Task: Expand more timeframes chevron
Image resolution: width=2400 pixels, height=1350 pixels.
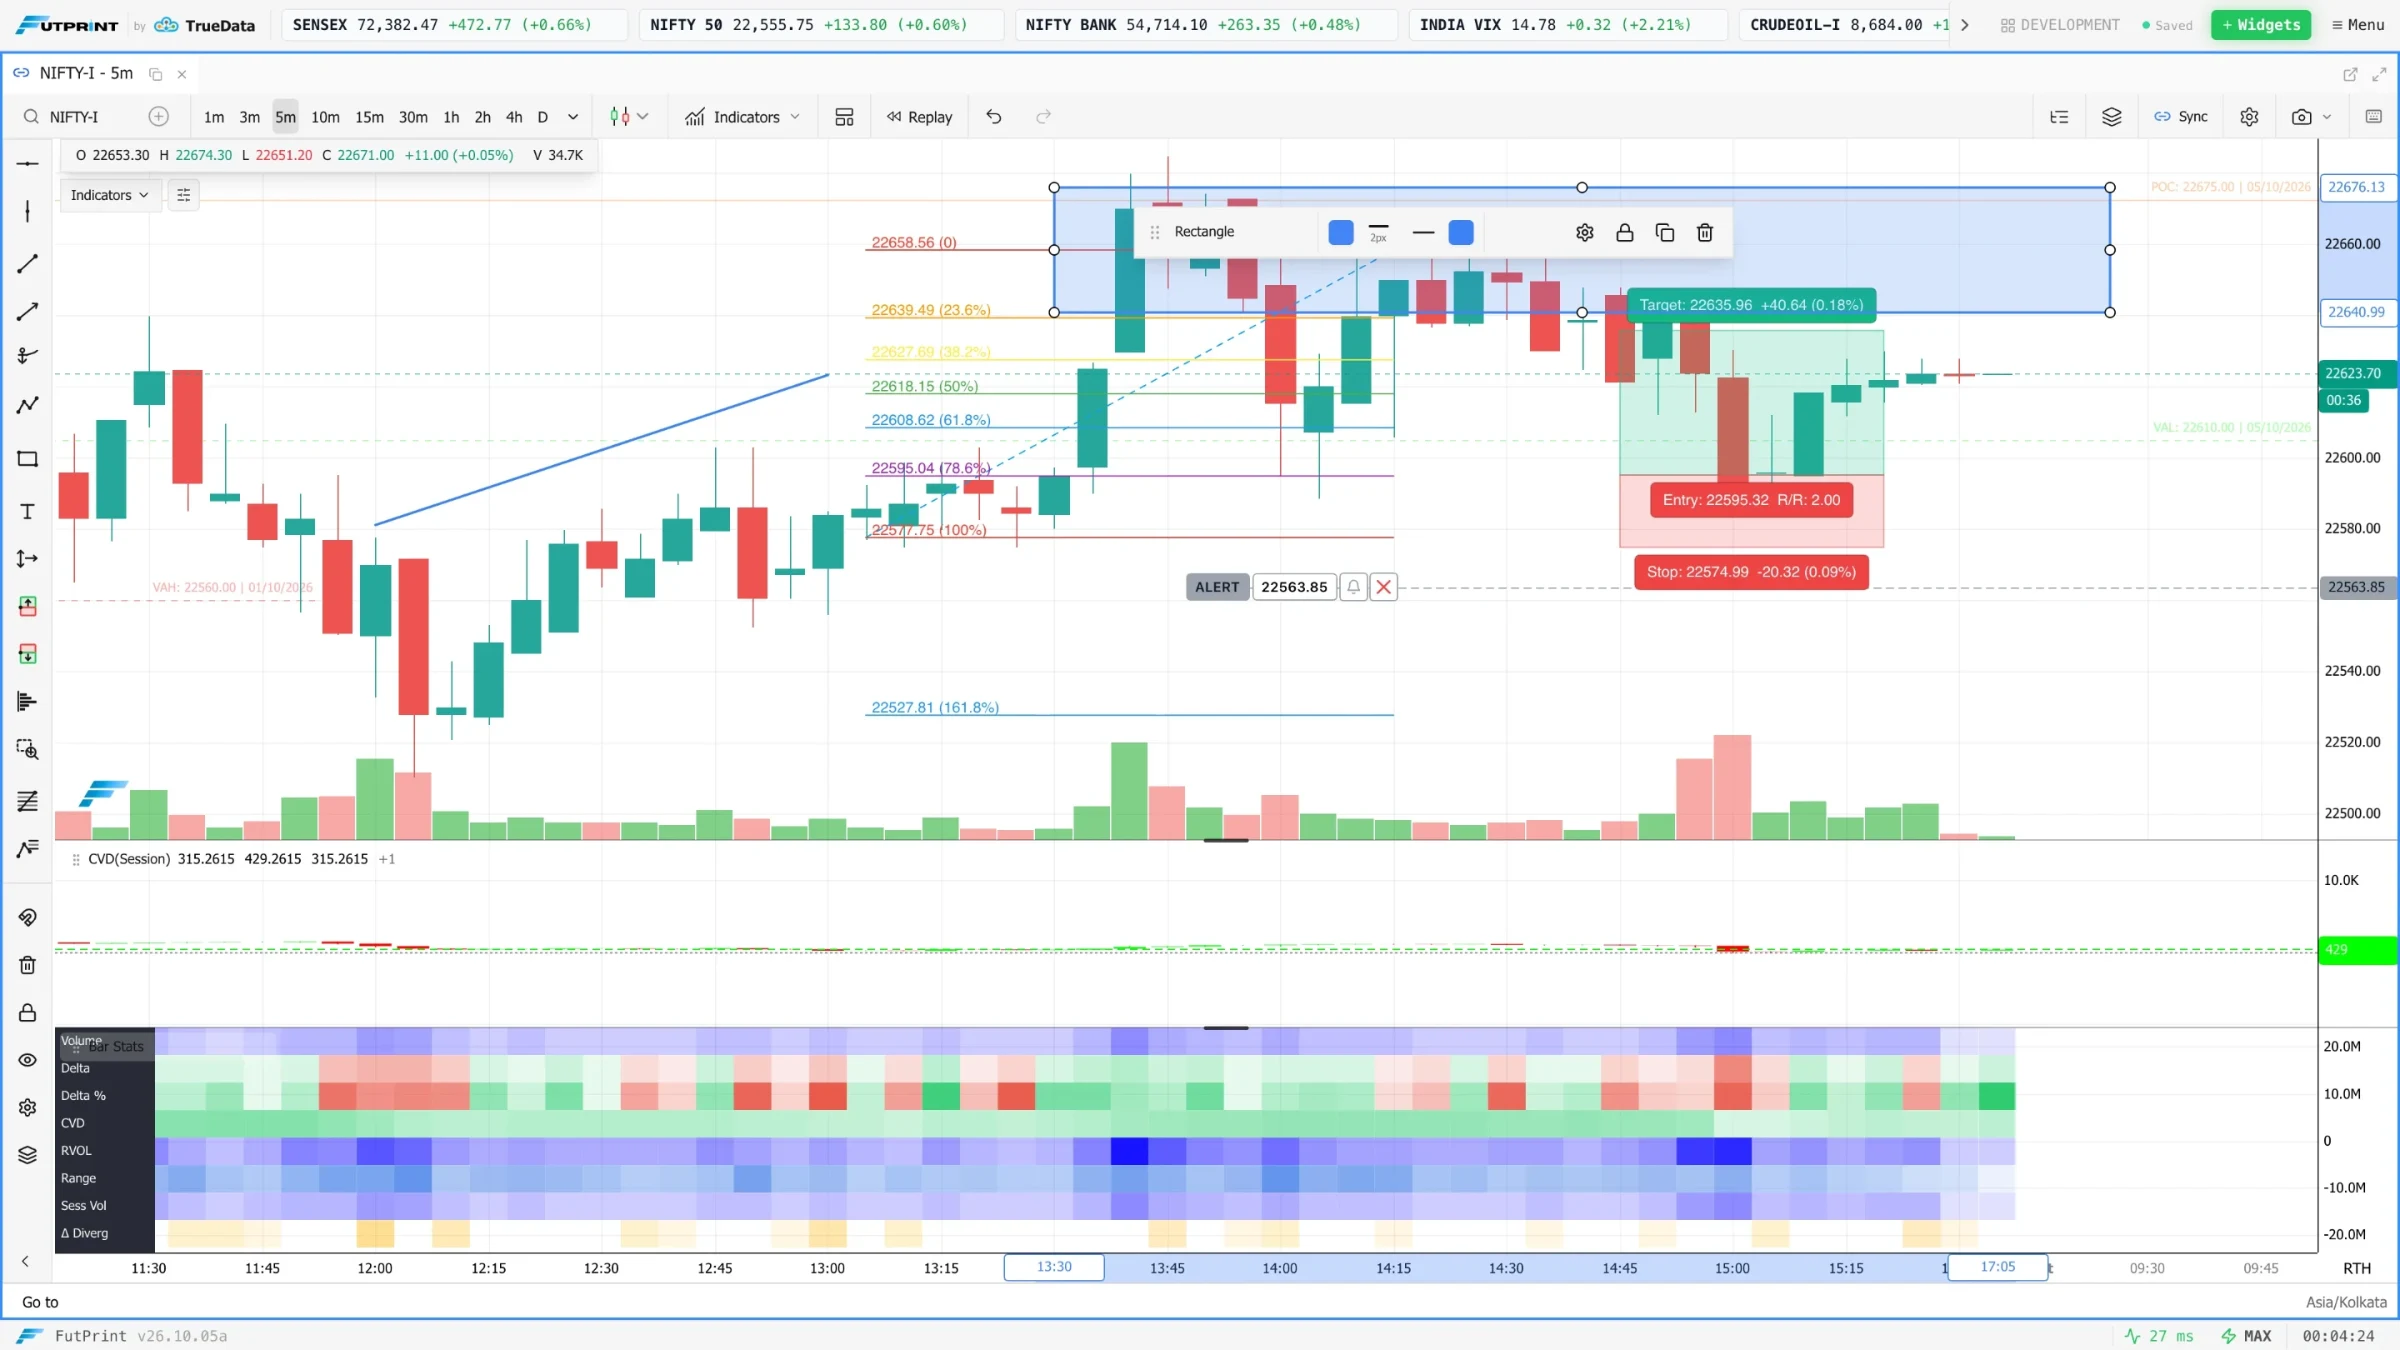Action: click(x=573, y=117)
